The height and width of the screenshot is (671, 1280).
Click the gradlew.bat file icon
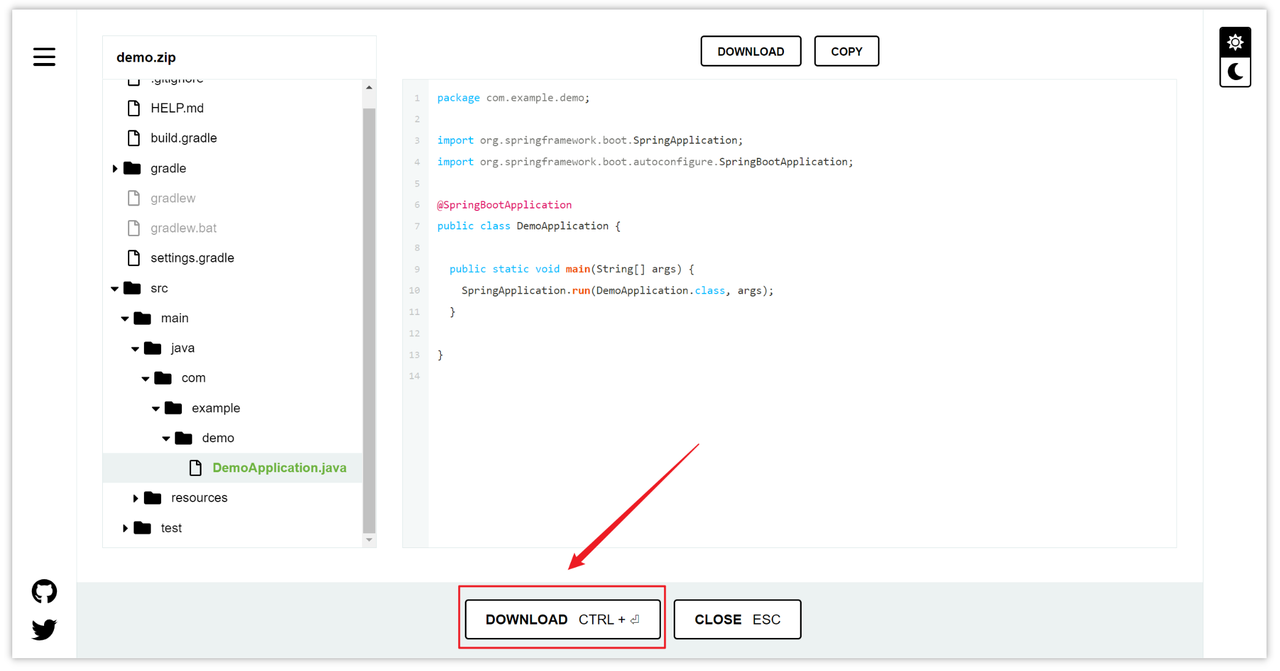[x=133, y=228]
